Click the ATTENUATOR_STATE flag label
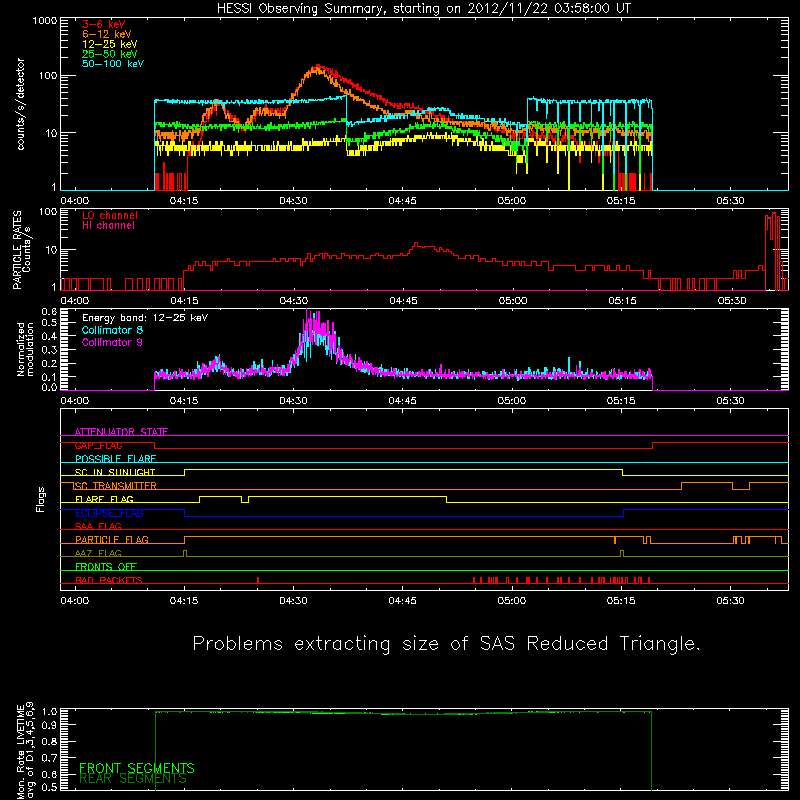The width and height of the screenshot is (800, 800). point(121,432)
